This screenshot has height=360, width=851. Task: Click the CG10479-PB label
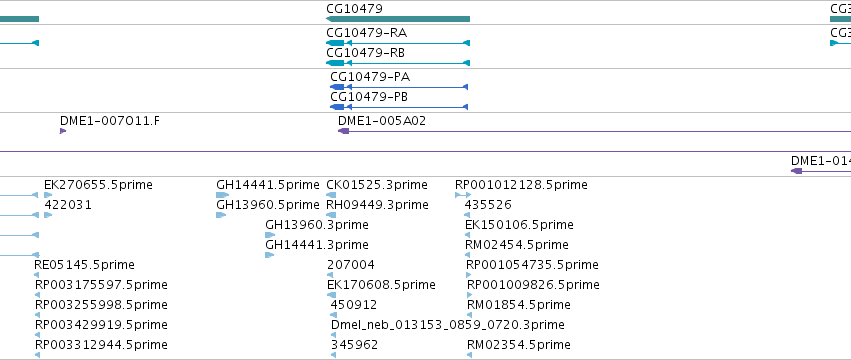point(369,97)
